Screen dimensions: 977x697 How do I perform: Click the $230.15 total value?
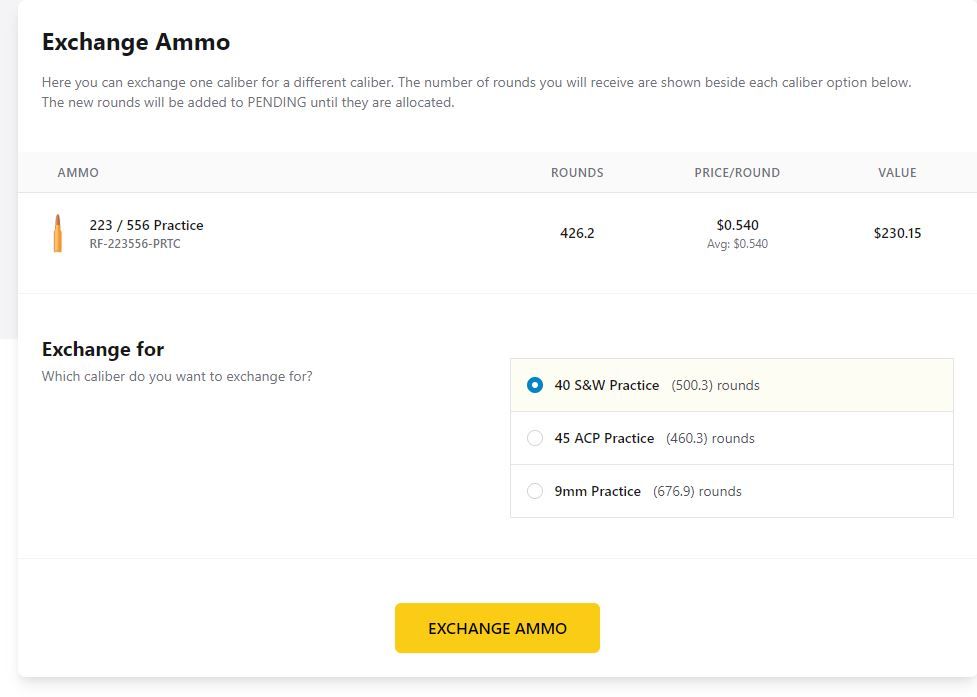897,233
